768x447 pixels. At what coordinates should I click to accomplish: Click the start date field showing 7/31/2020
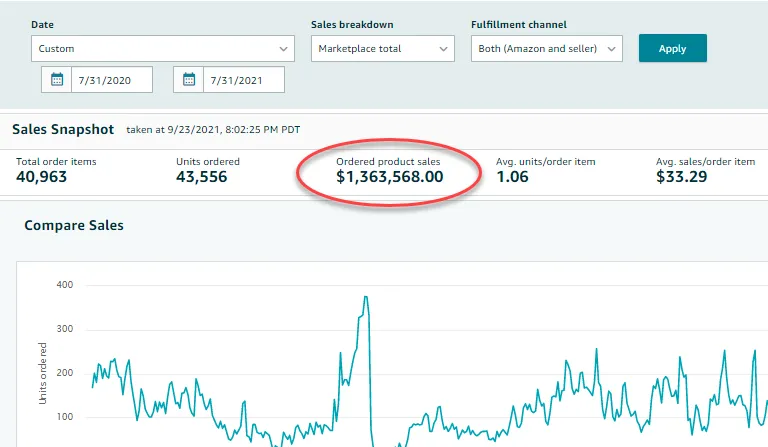[112, 80]
